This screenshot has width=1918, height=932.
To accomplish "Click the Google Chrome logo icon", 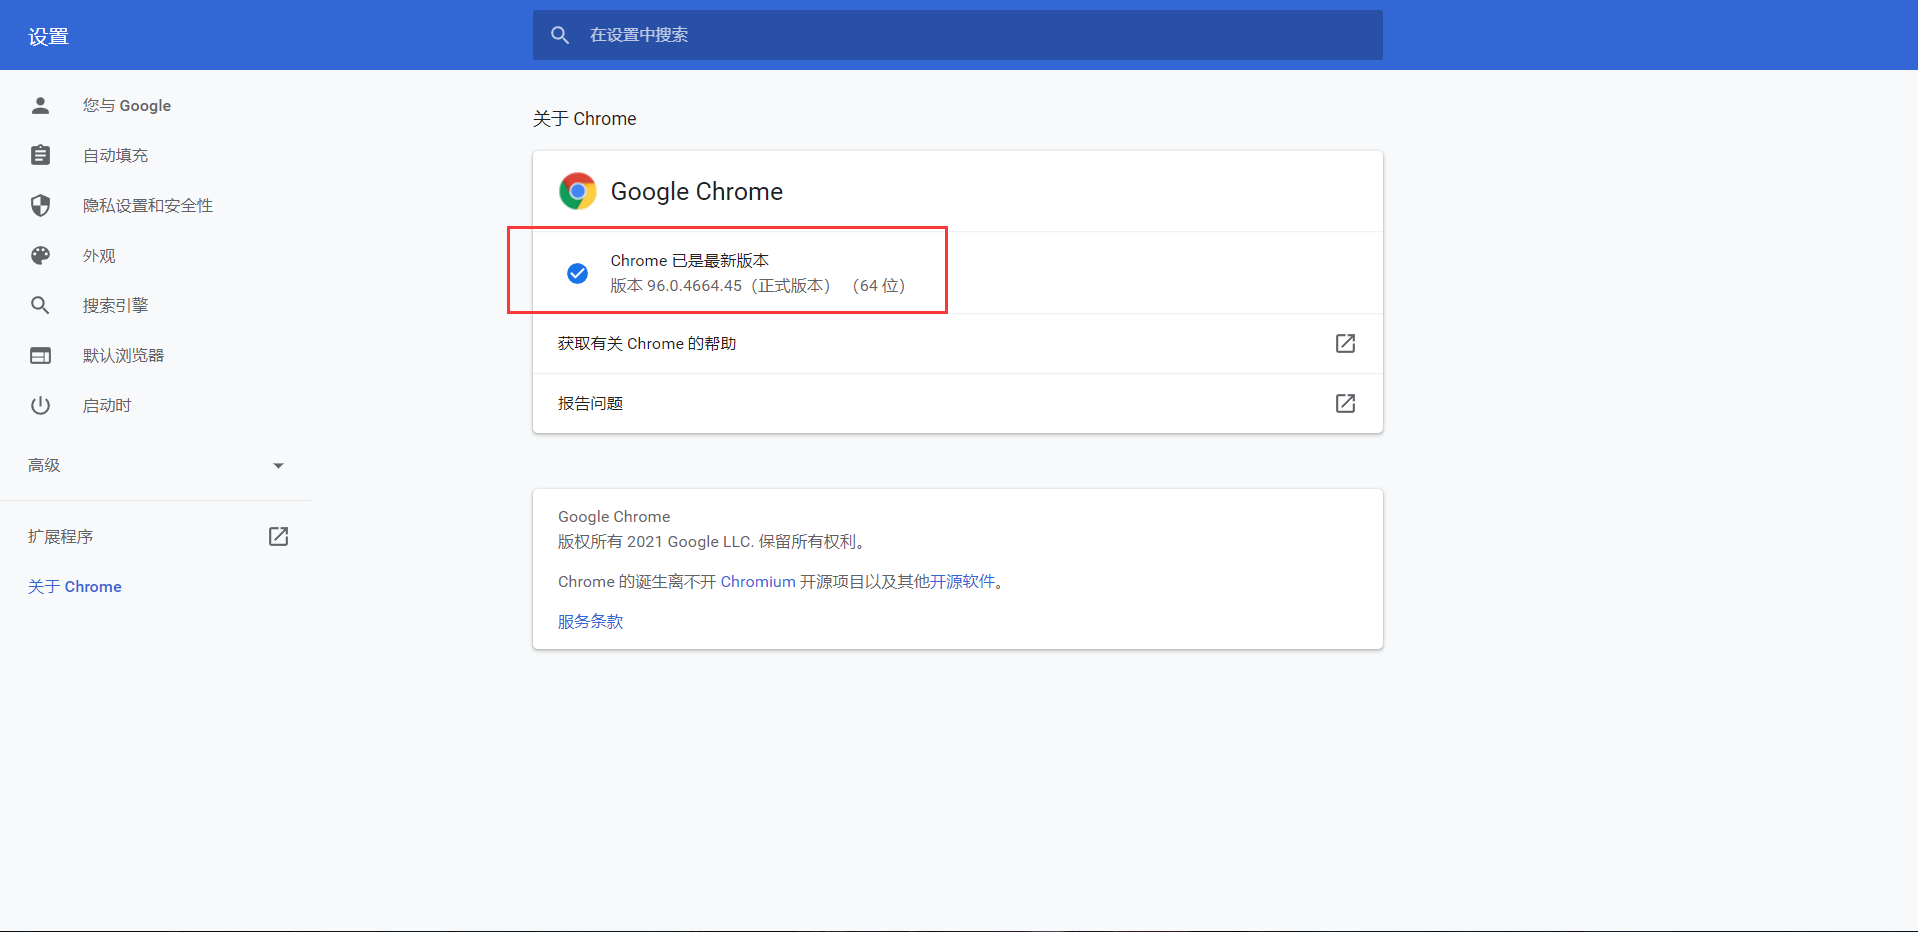I will [x=577, y=191].
